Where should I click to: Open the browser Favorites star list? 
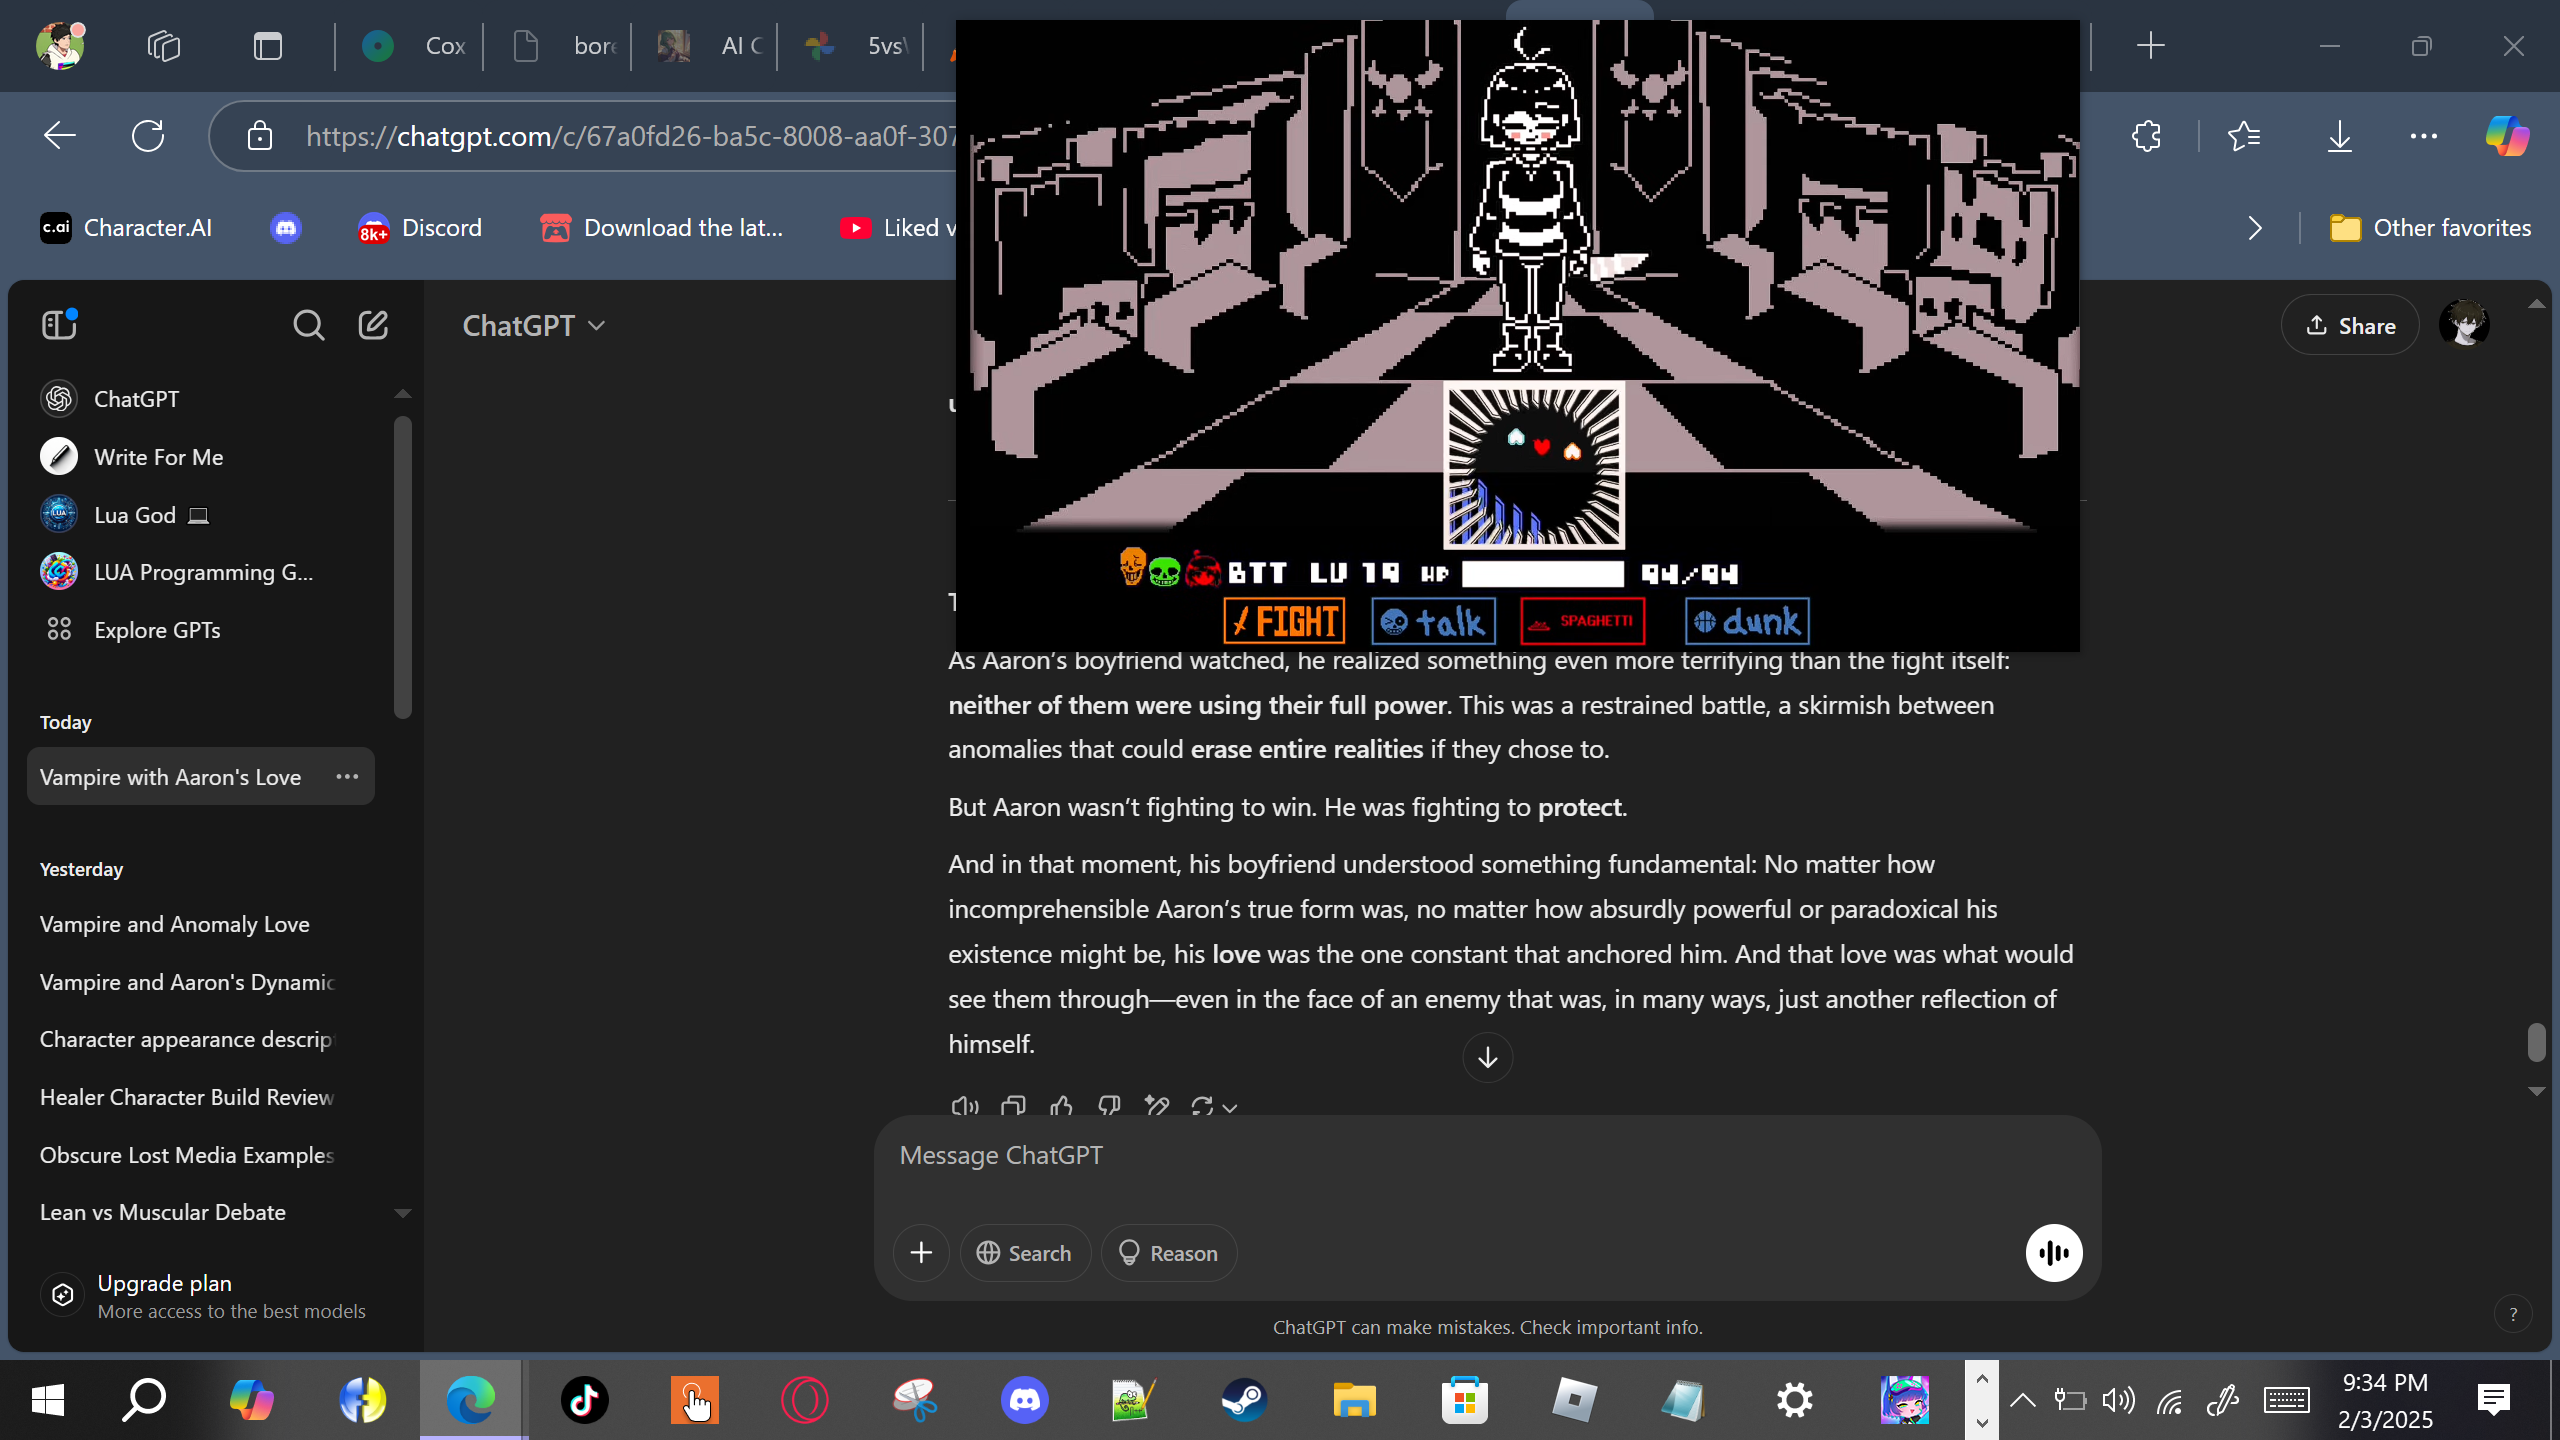pyautogui.click(x=2244, y=136)
